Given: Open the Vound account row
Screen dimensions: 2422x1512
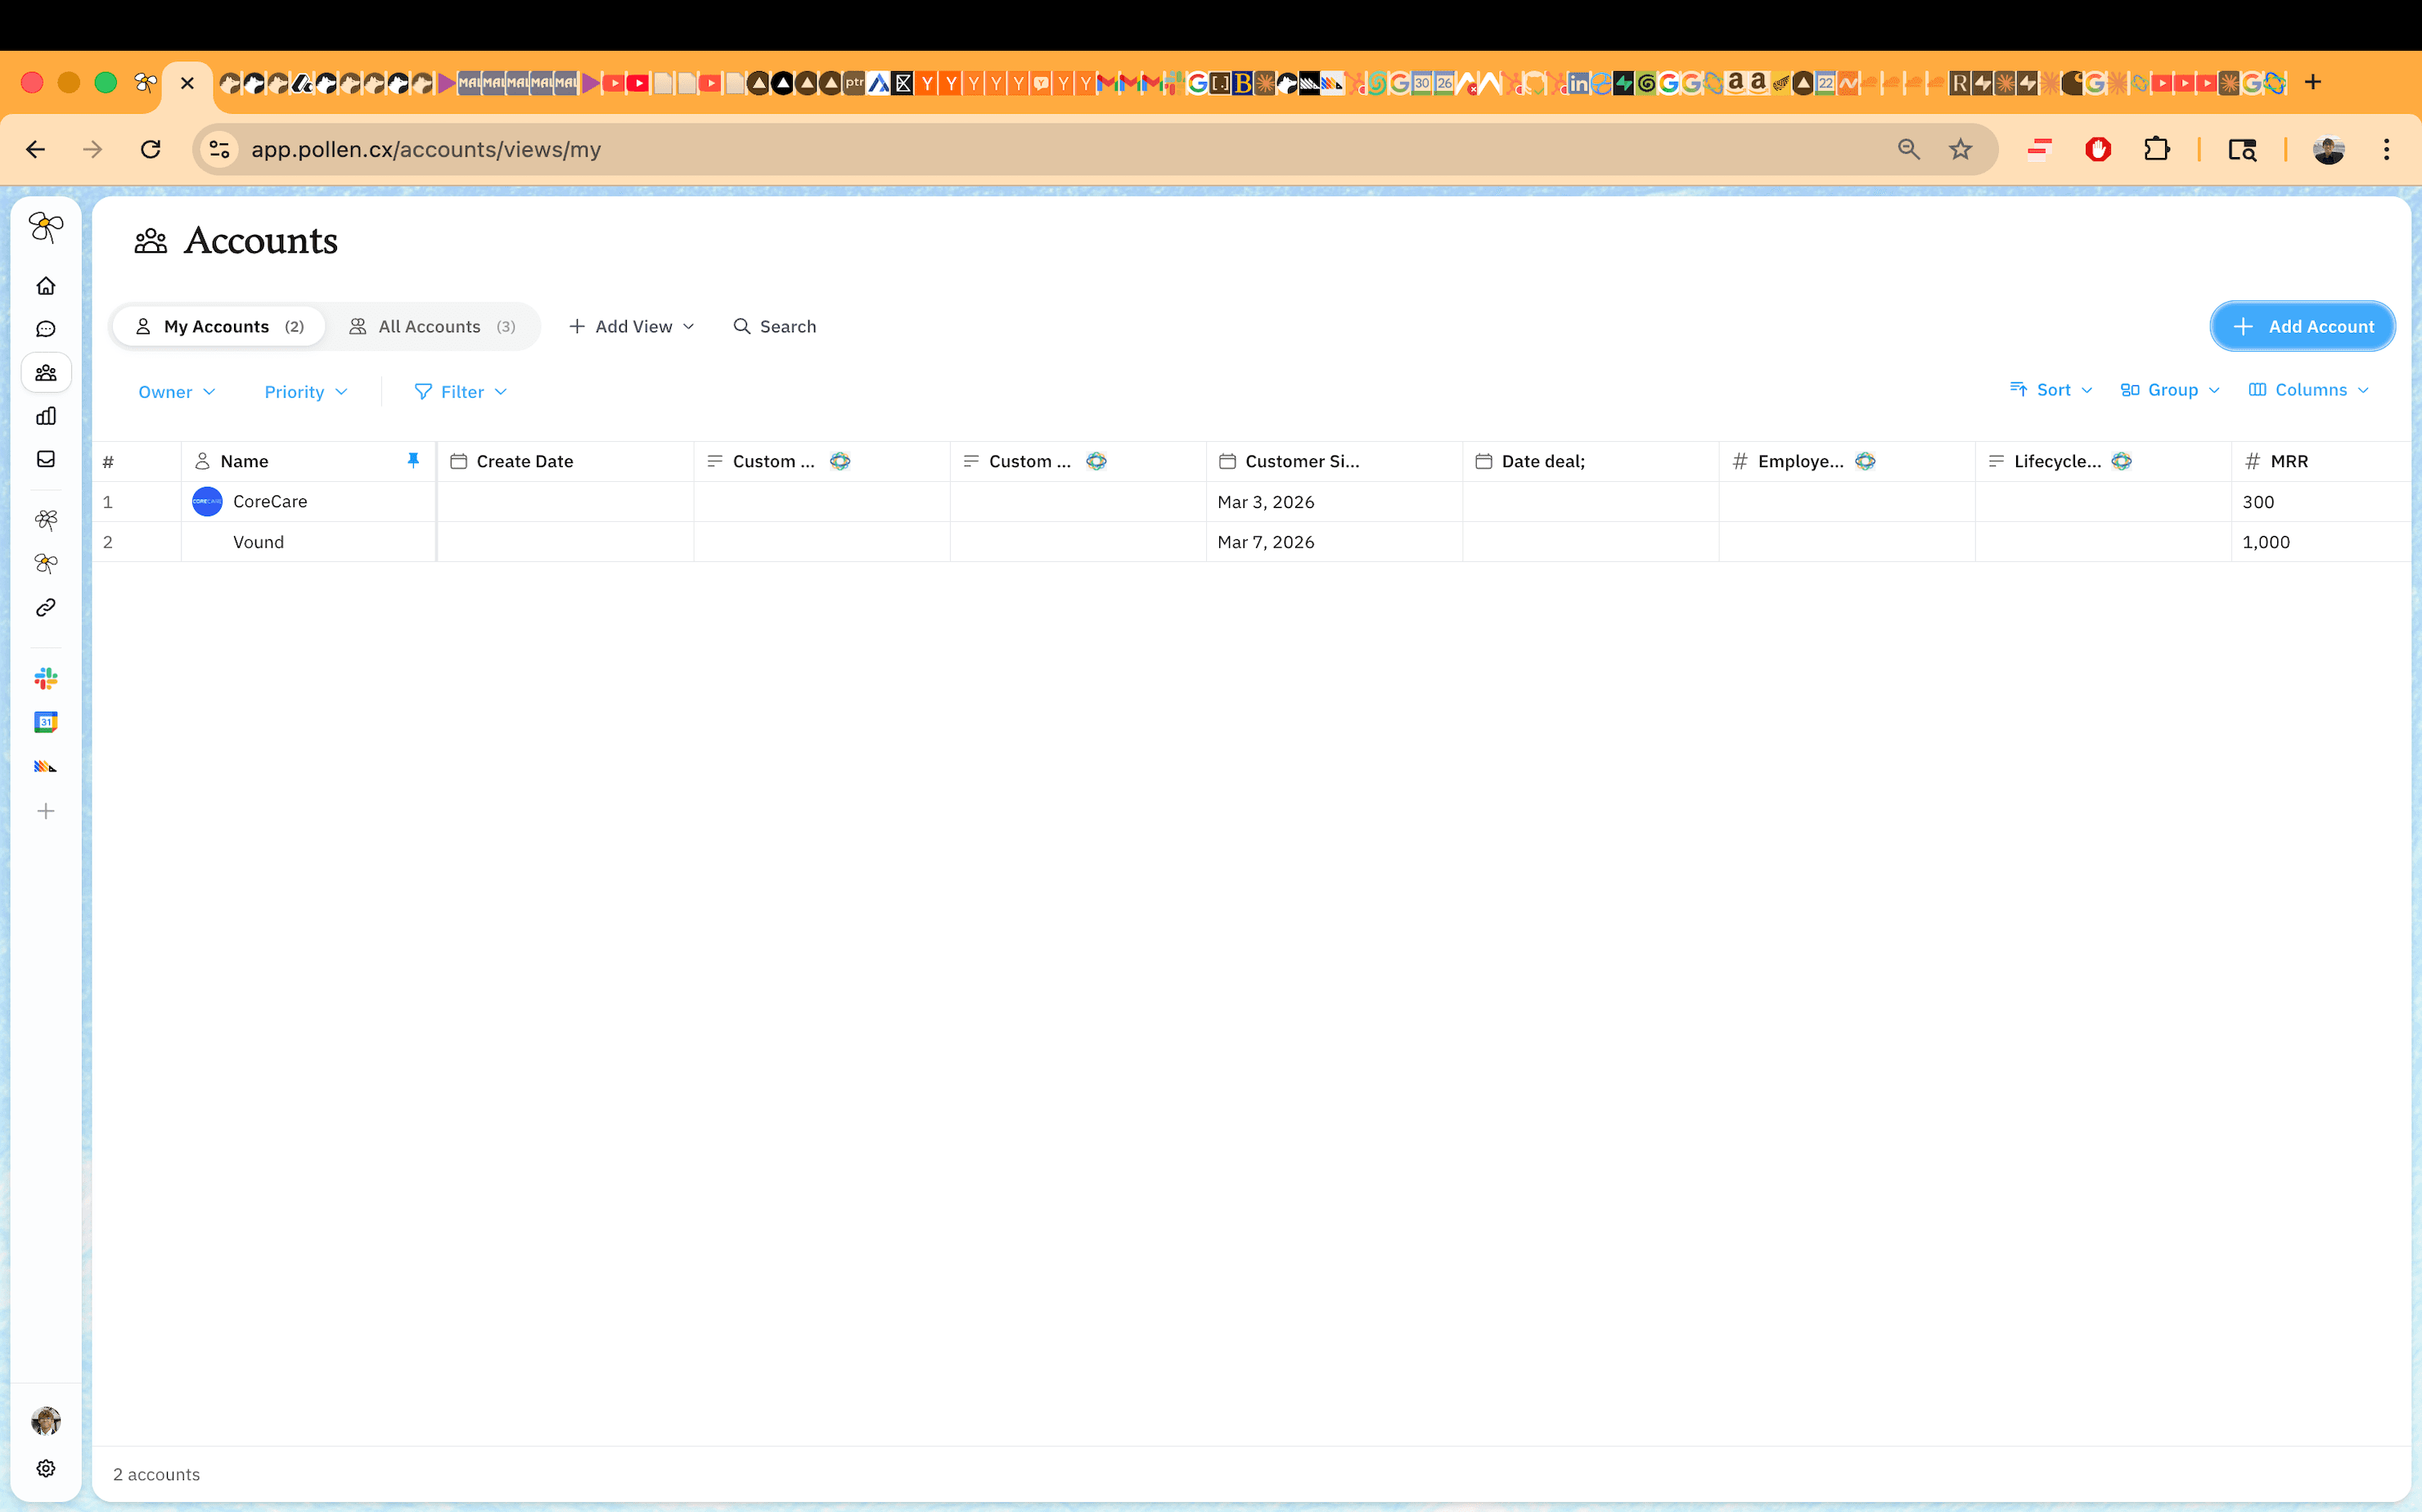Looking at the screenshot, I should (x=1251, y=542).
